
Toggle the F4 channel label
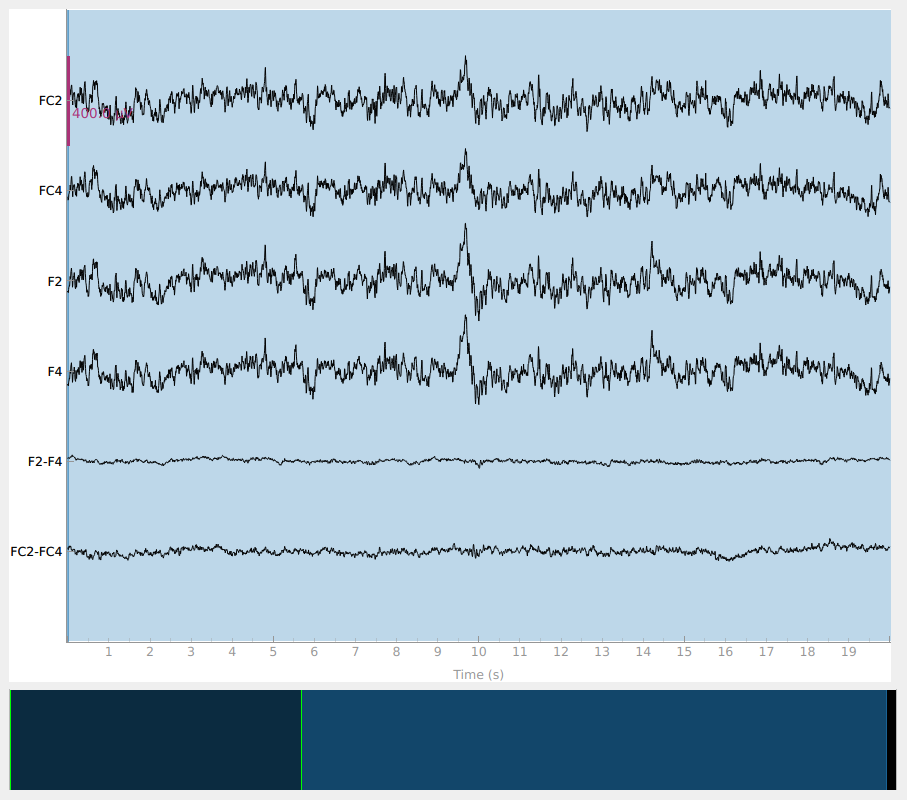[54, 372]
